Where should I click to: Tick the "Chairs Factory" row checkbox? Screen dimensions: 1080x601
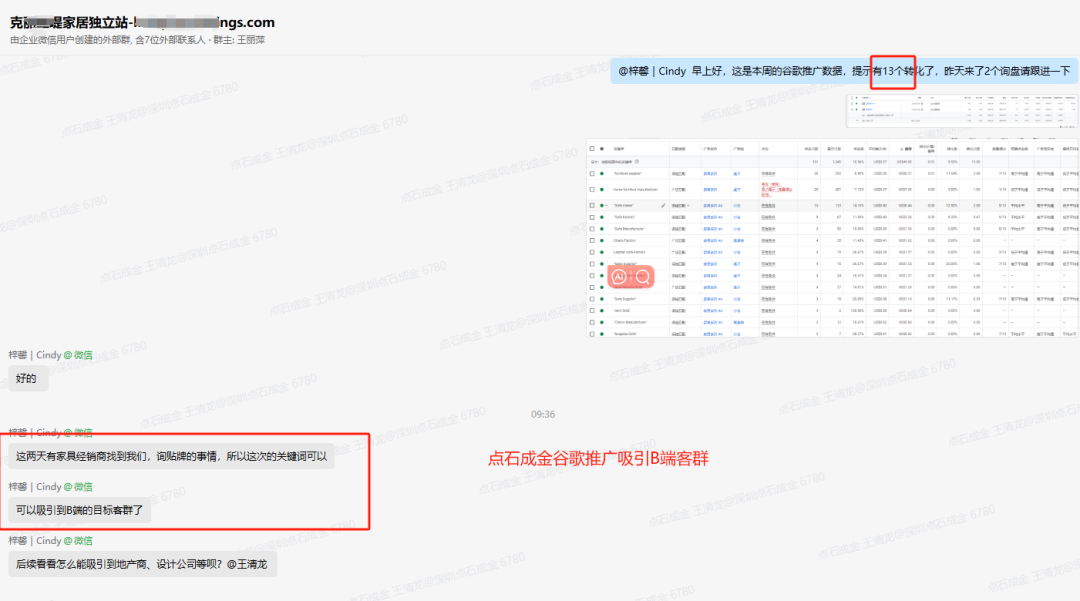tap(592, 240)
